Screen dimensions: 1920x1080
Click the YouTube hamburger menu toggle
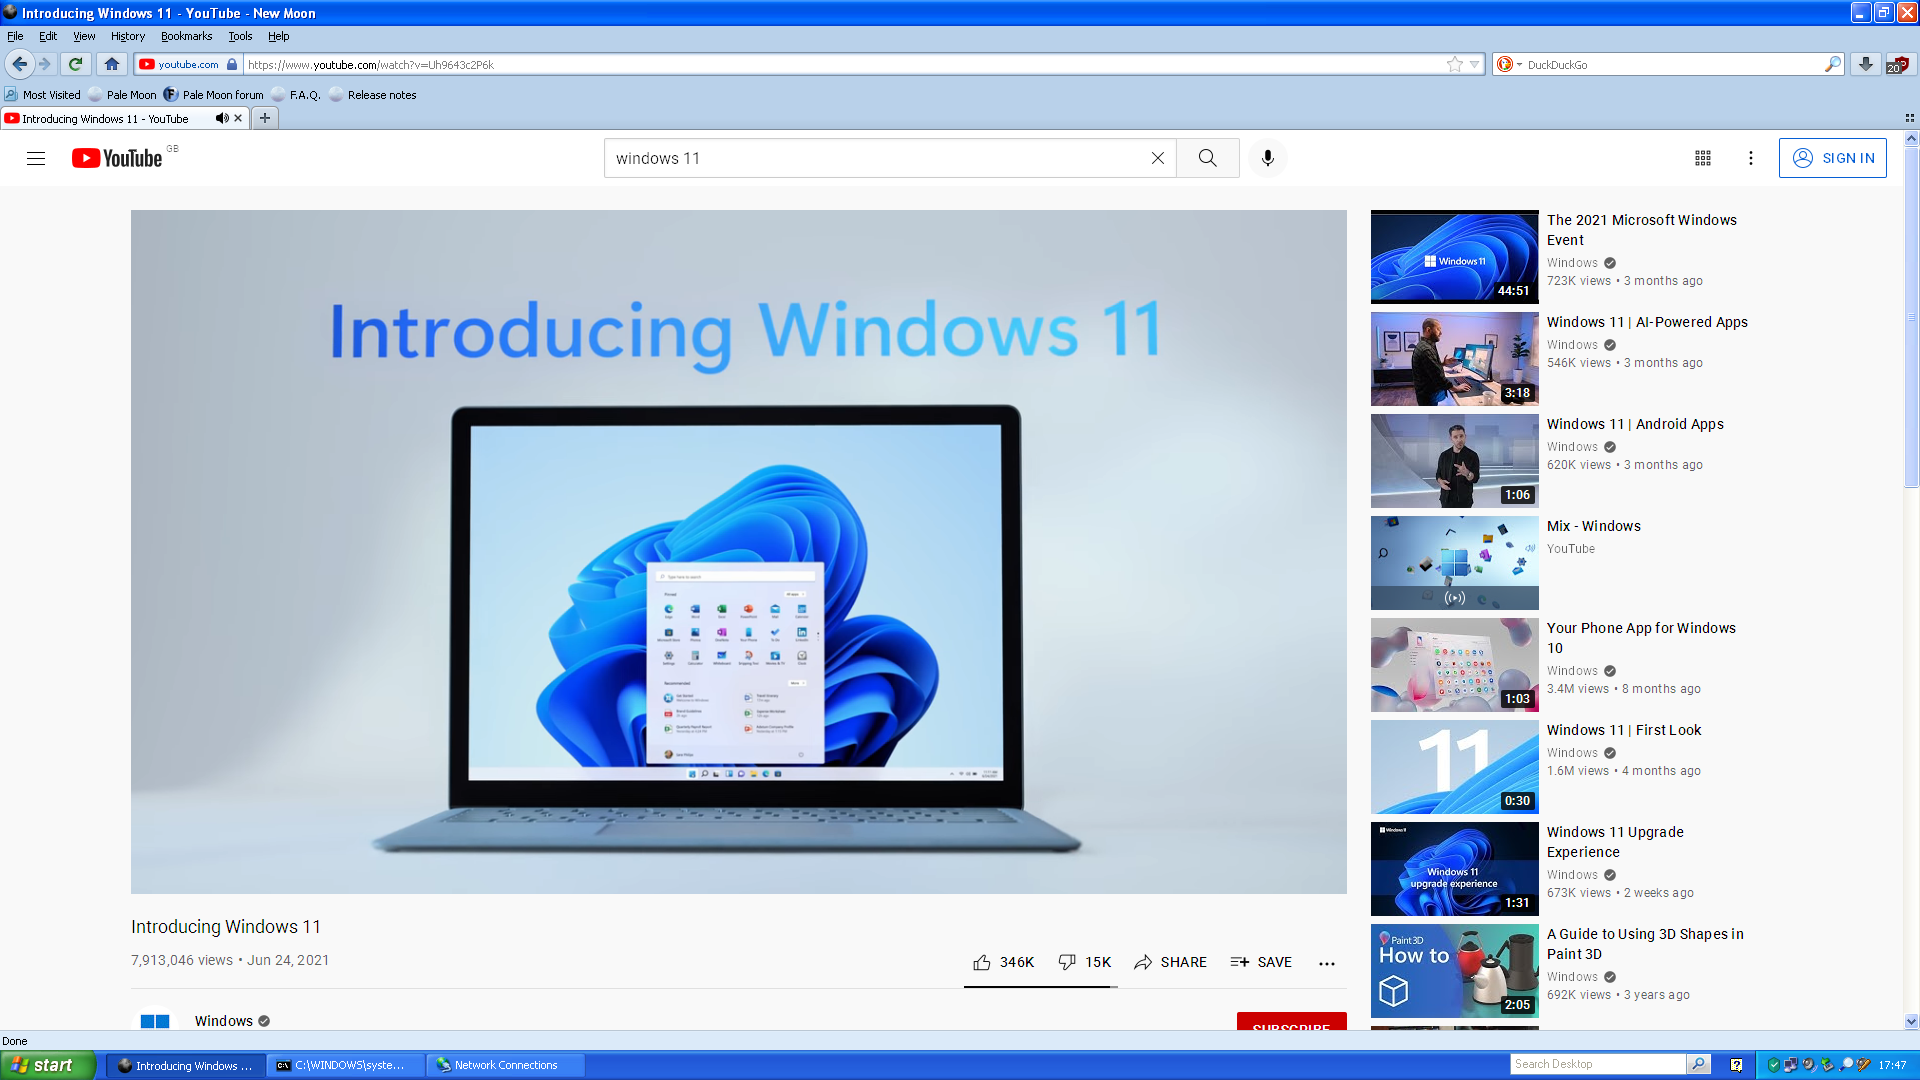(37, 157)
